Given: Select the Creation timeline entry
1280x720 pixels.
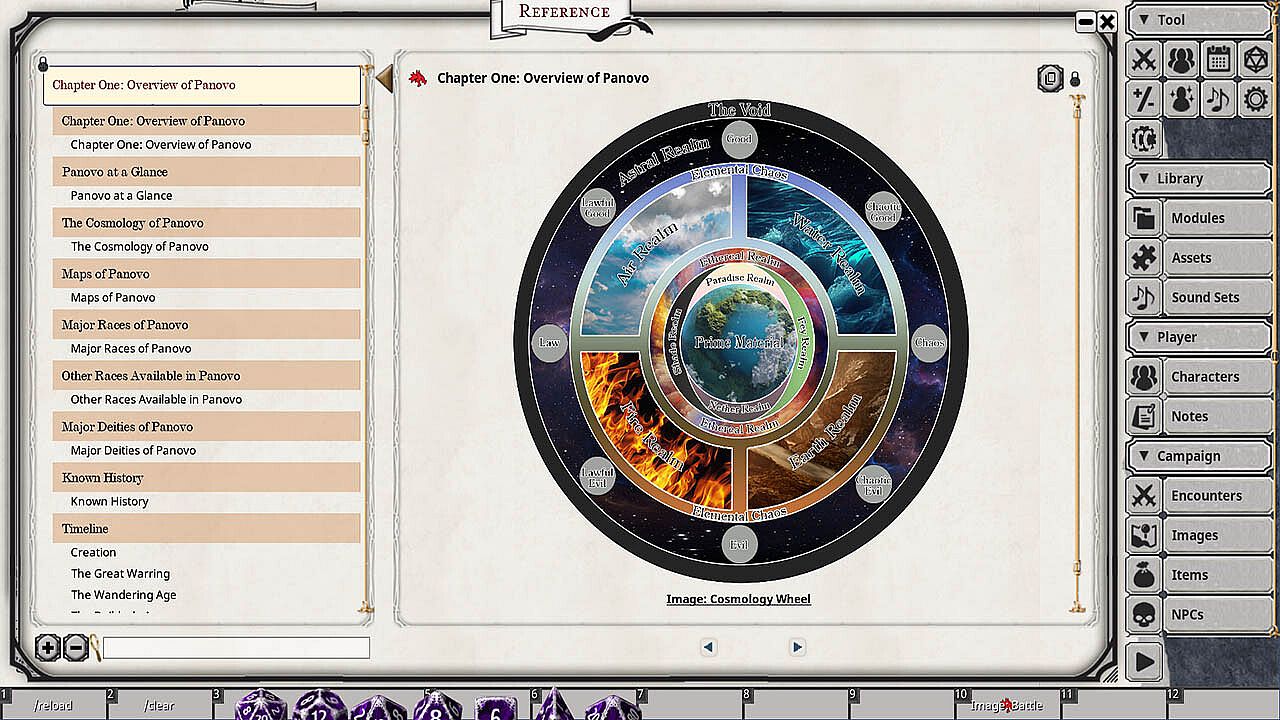Looking at the screenshot, I should pyautogui.click(x=93, y=553).
